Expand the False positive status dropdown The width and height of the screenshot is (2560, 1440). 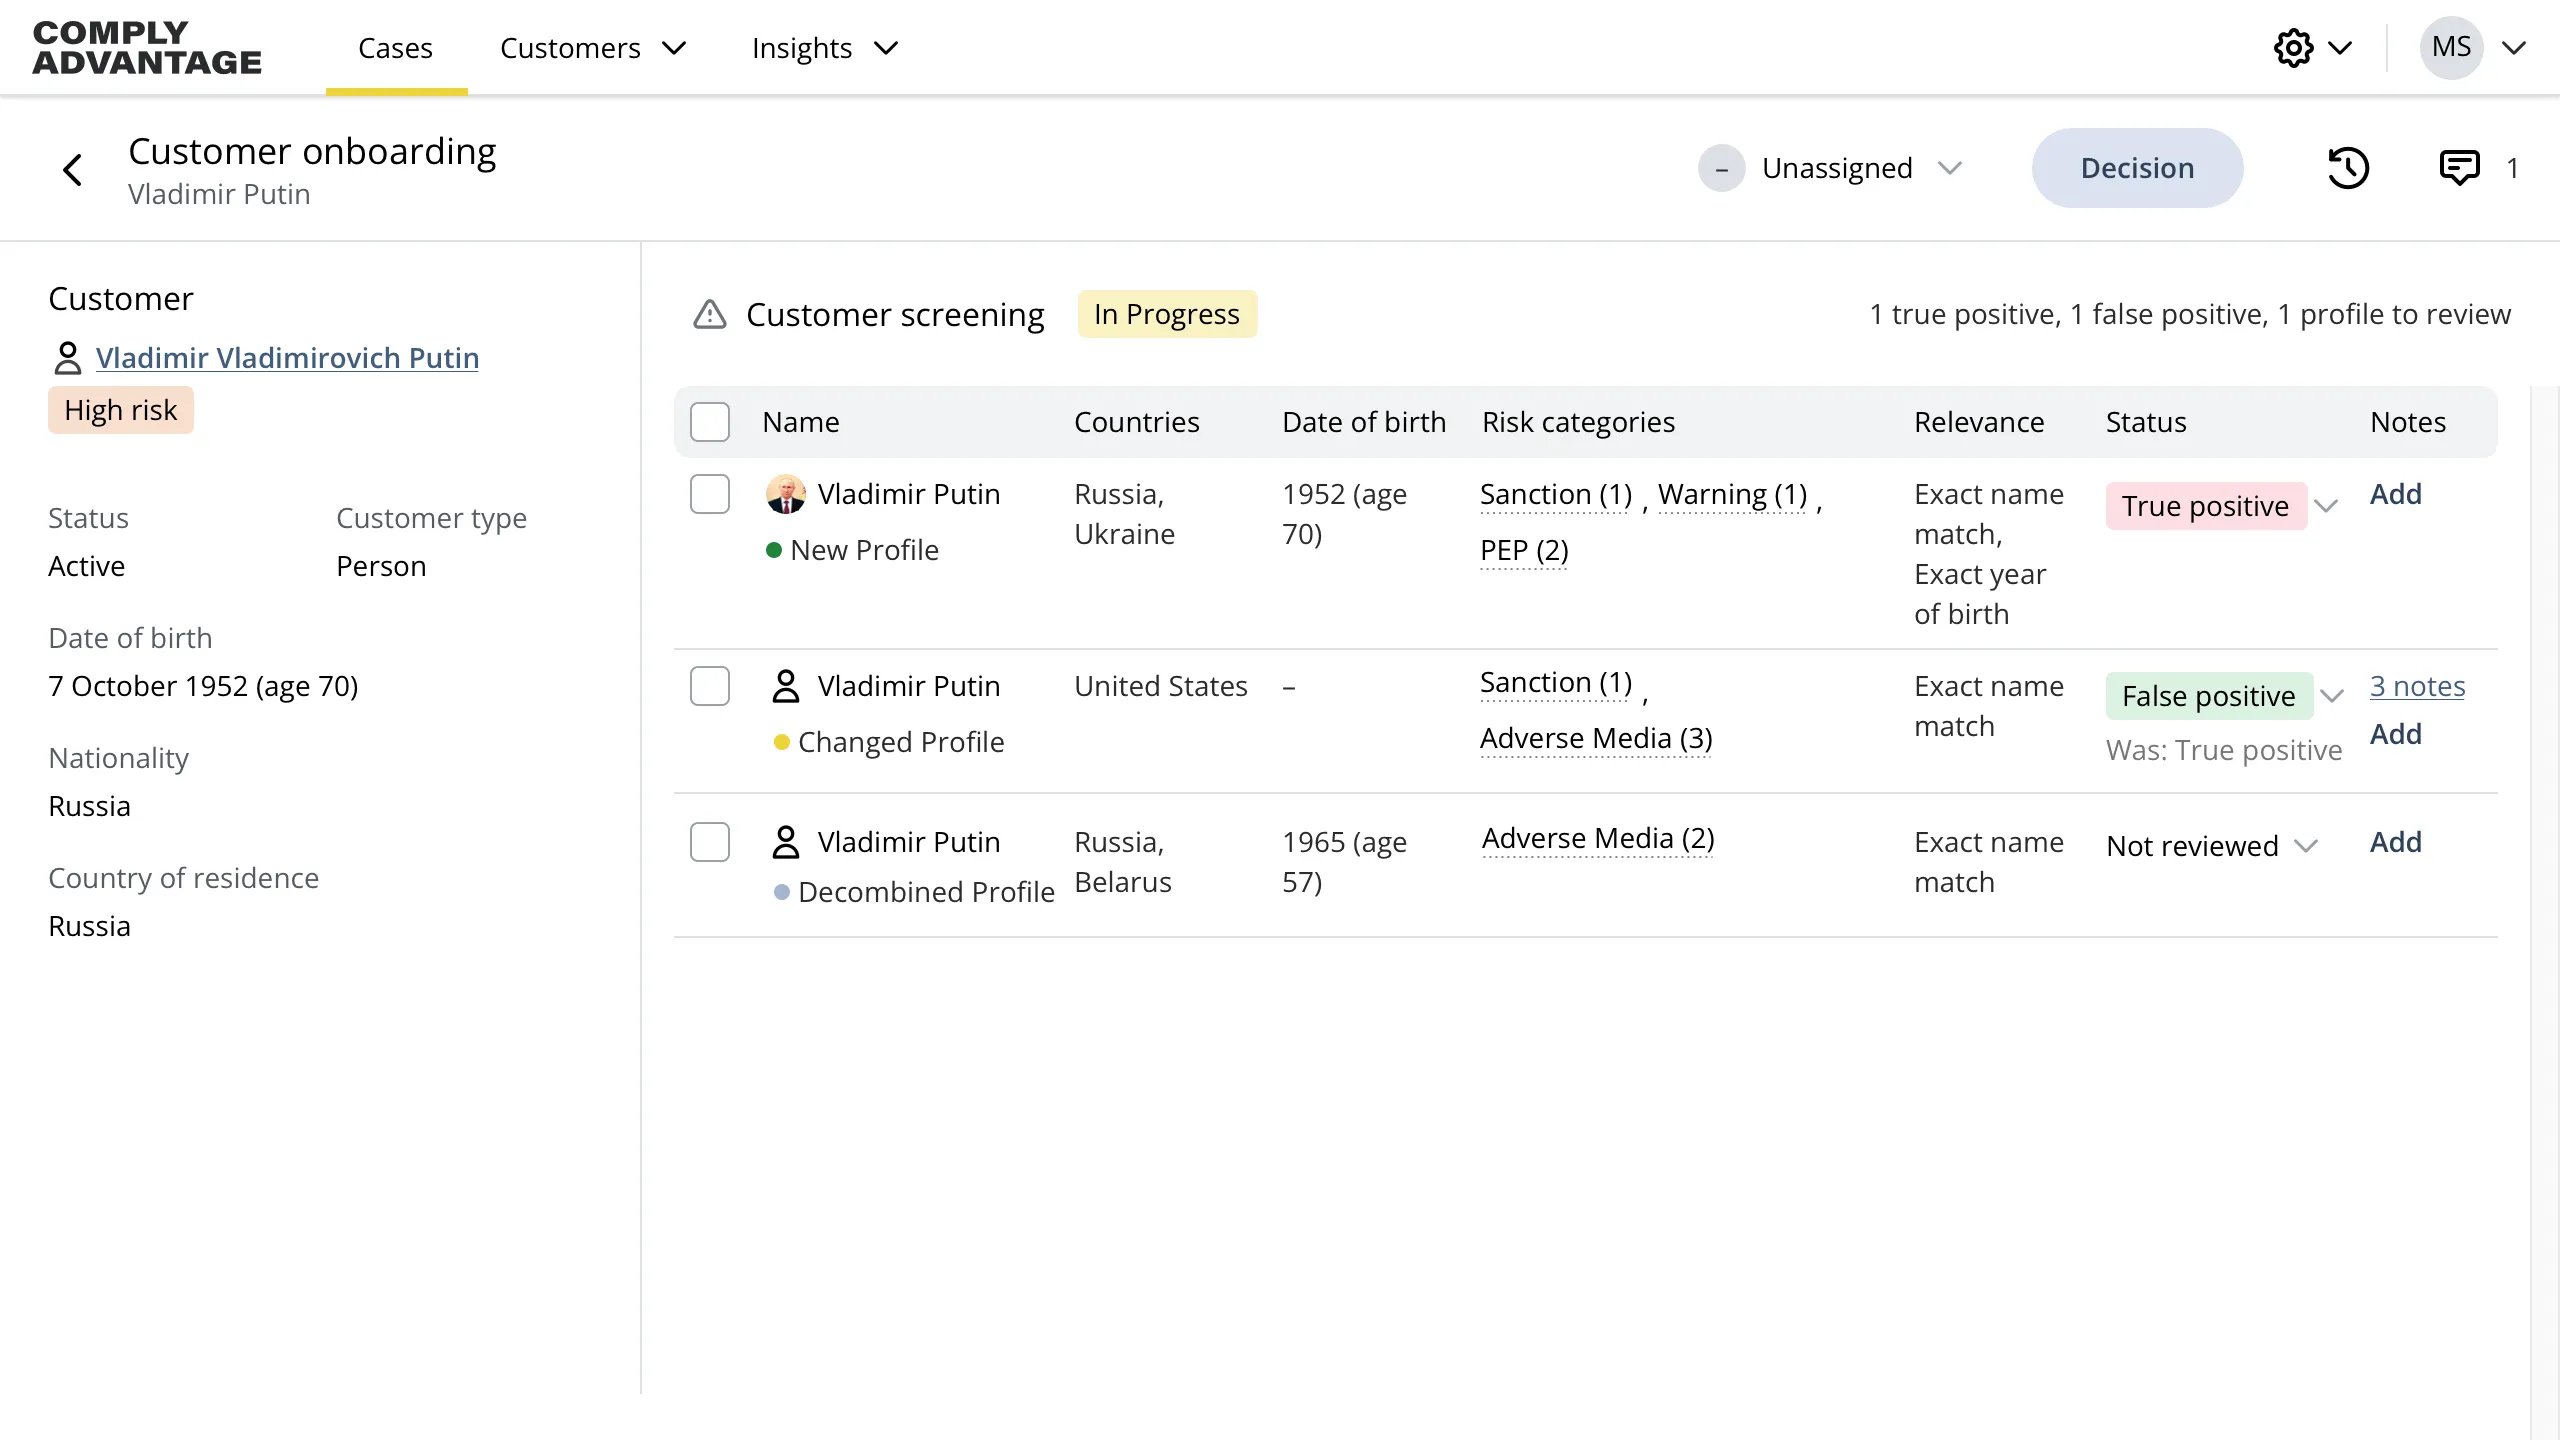pyautogui.click(x=2332, y=695)
